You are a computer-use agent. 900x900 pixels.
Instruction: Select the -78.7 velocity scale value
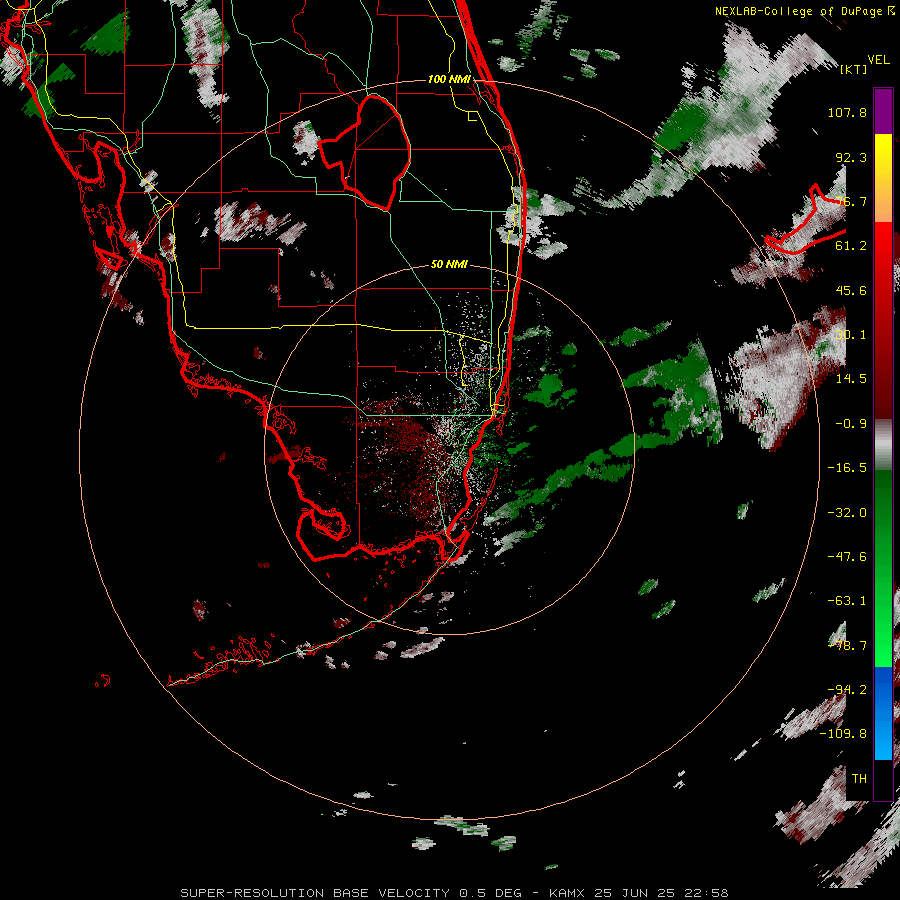(x=847, y=646)
